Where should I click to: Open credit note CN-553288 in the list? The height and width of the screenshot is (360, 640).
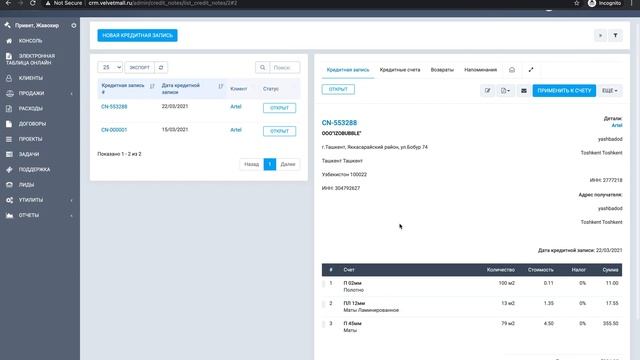coord(114,107)
